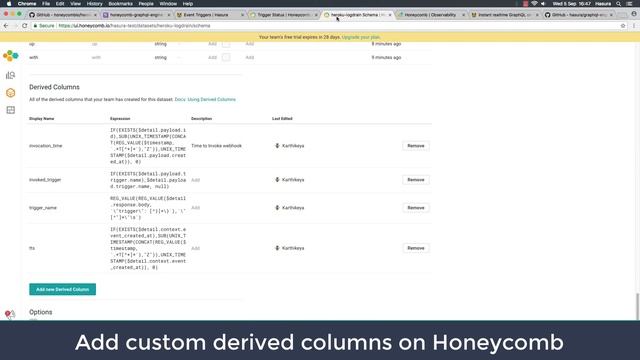Click the user avatar on the trigger_name row
This screenshot has width=640, height=360.
click(x=277, y=208)
